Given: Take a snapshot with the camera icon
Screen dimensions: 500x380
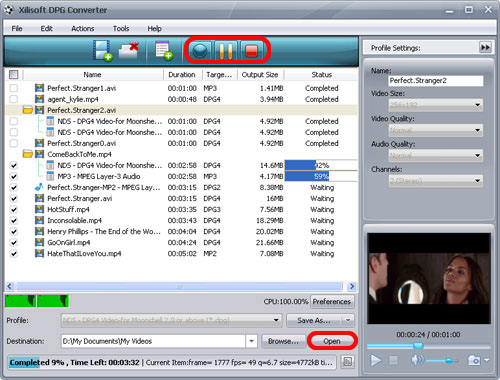Looking at the screenshot, I should tap(473, 360).
